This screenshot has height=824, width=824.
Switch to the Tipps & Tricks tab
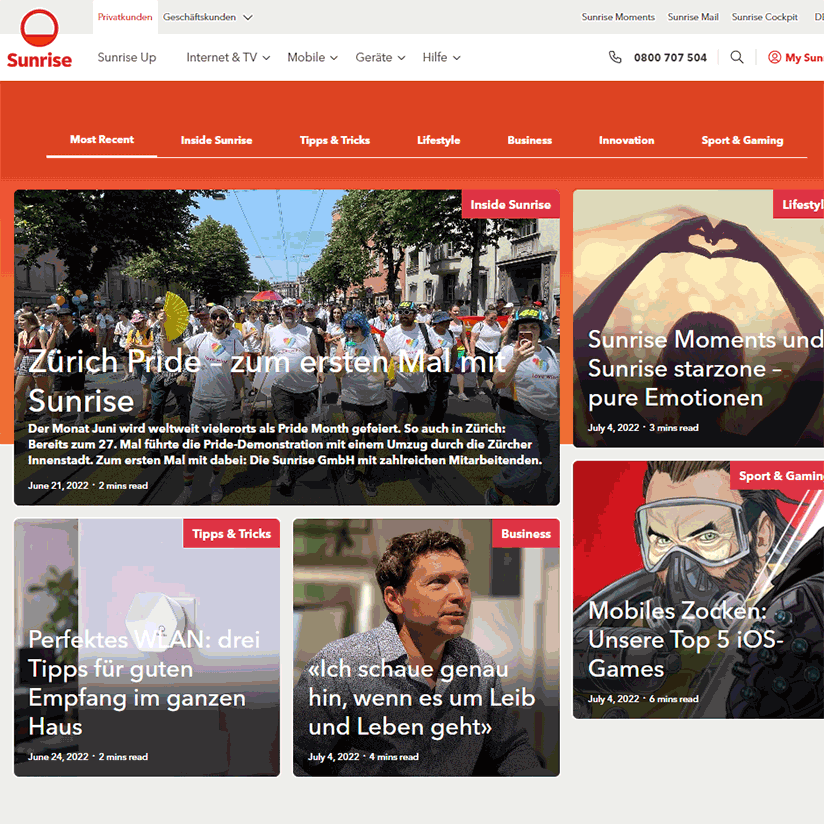click(335, 140)
